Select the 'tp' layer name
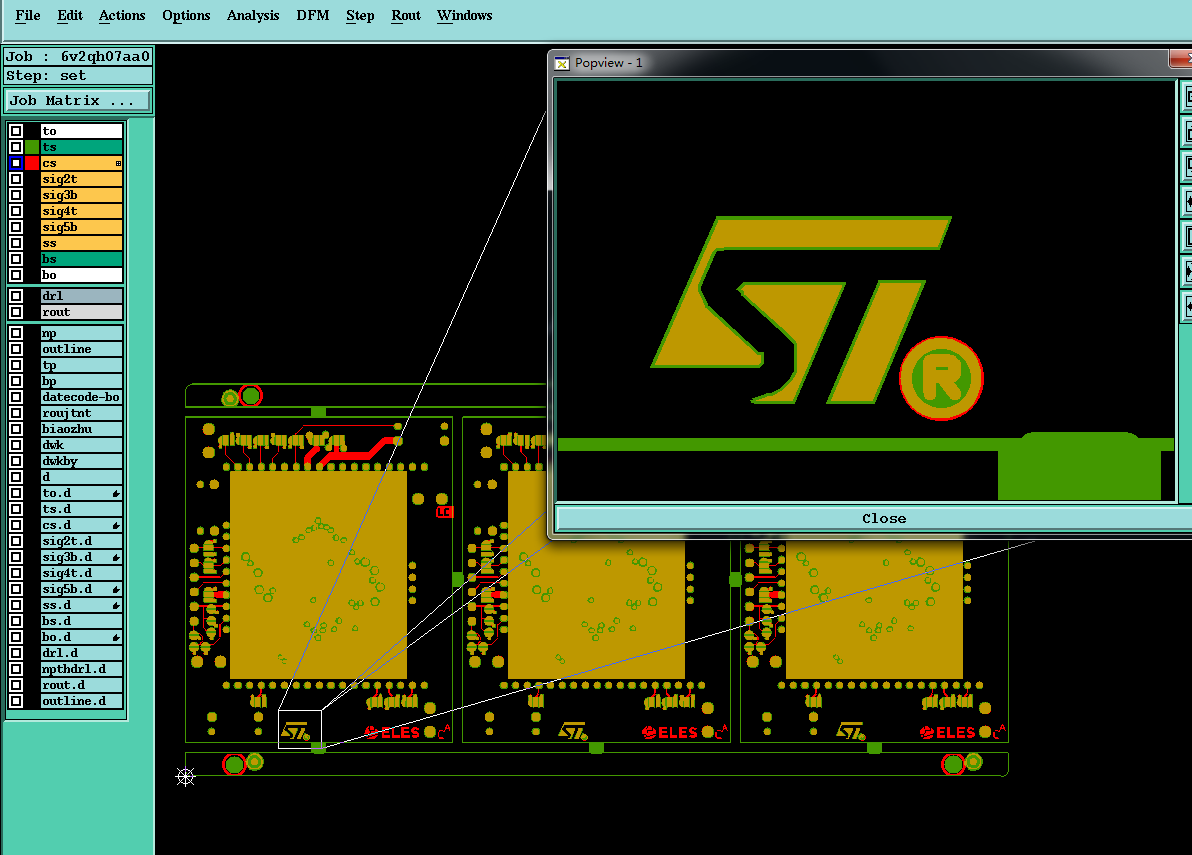1192x855 pixels. coord(81,365)
